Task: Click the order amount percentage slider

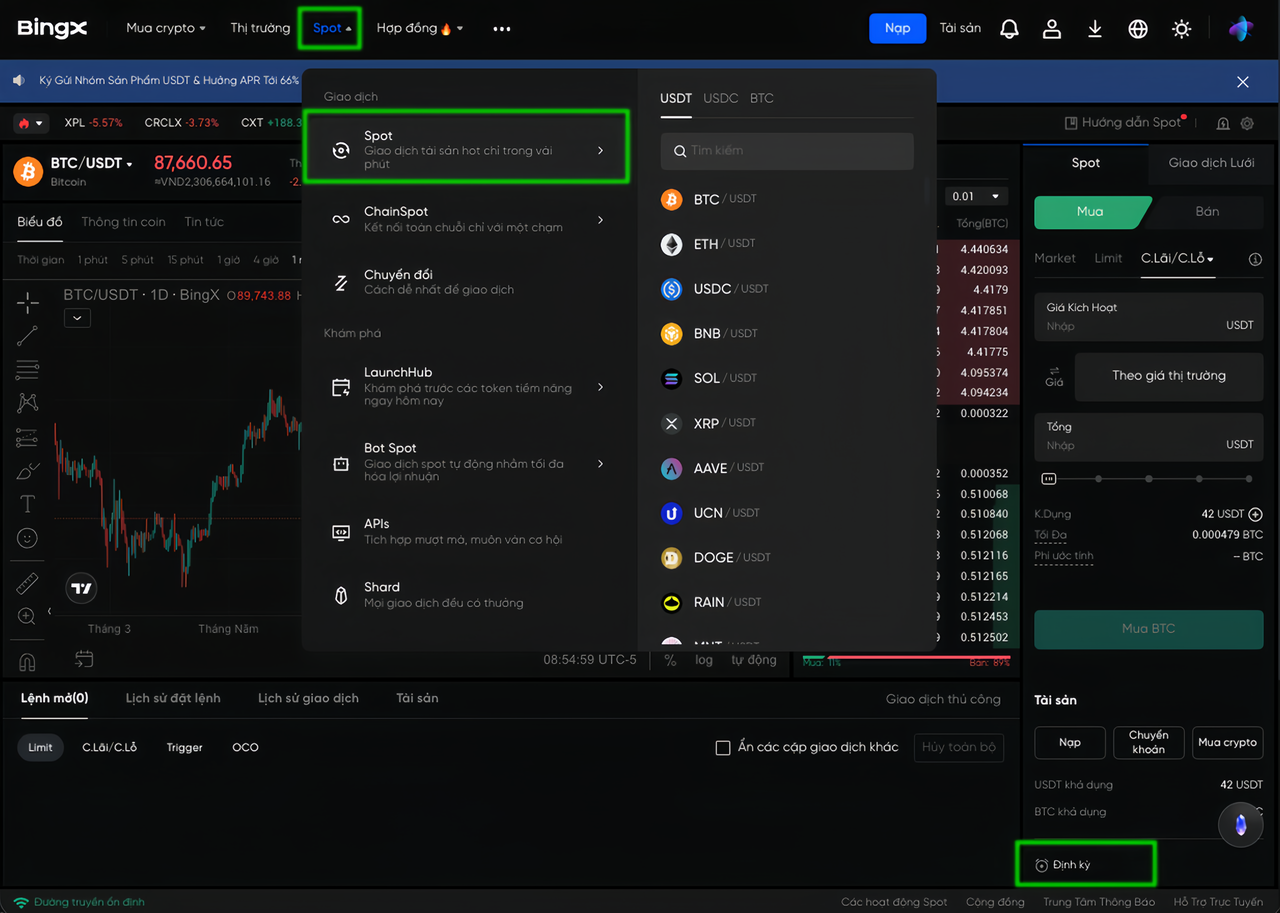Action: tap(1148, 479)
